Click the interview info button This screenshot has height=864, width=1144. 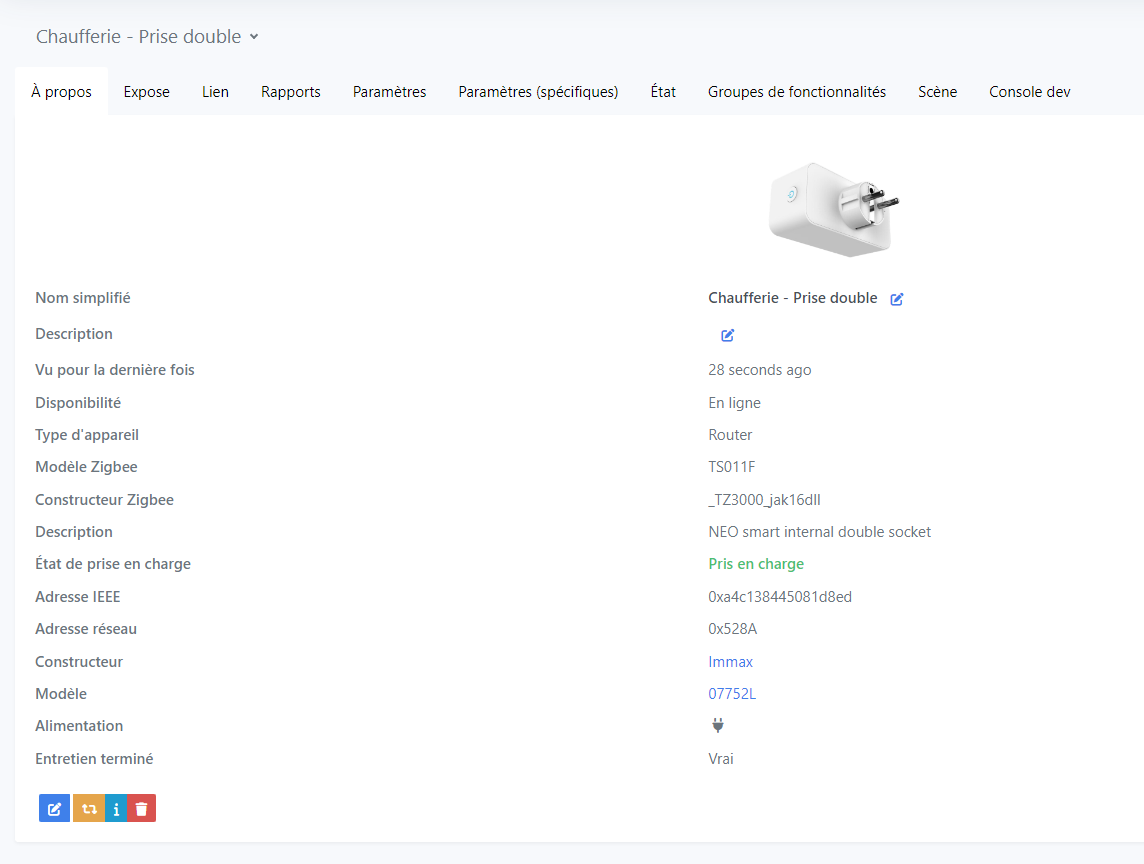[116, 808]
